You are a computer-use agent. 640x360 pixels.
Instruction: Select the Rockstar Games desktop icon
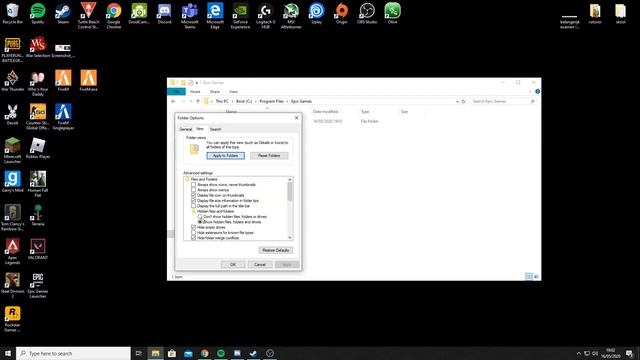click(13, 319)
